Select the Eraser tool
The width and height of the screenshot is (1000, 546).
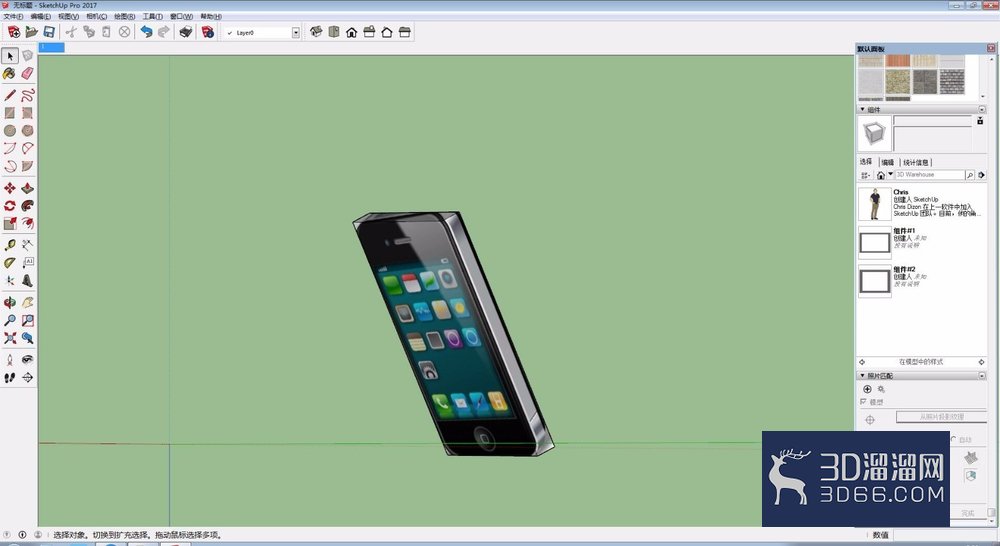[x=27, y=74]
